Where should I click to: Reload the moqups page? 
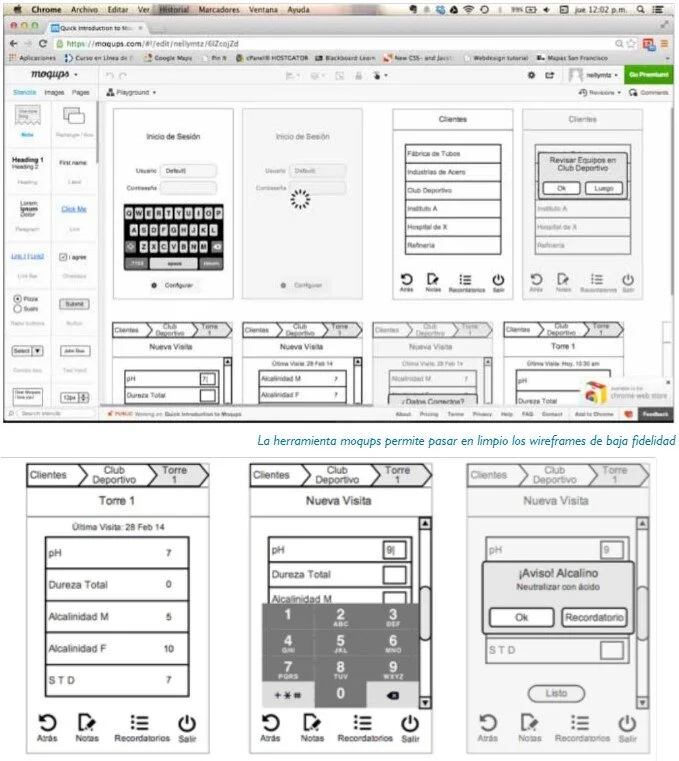pyautogui.click(x=43, y=44)
